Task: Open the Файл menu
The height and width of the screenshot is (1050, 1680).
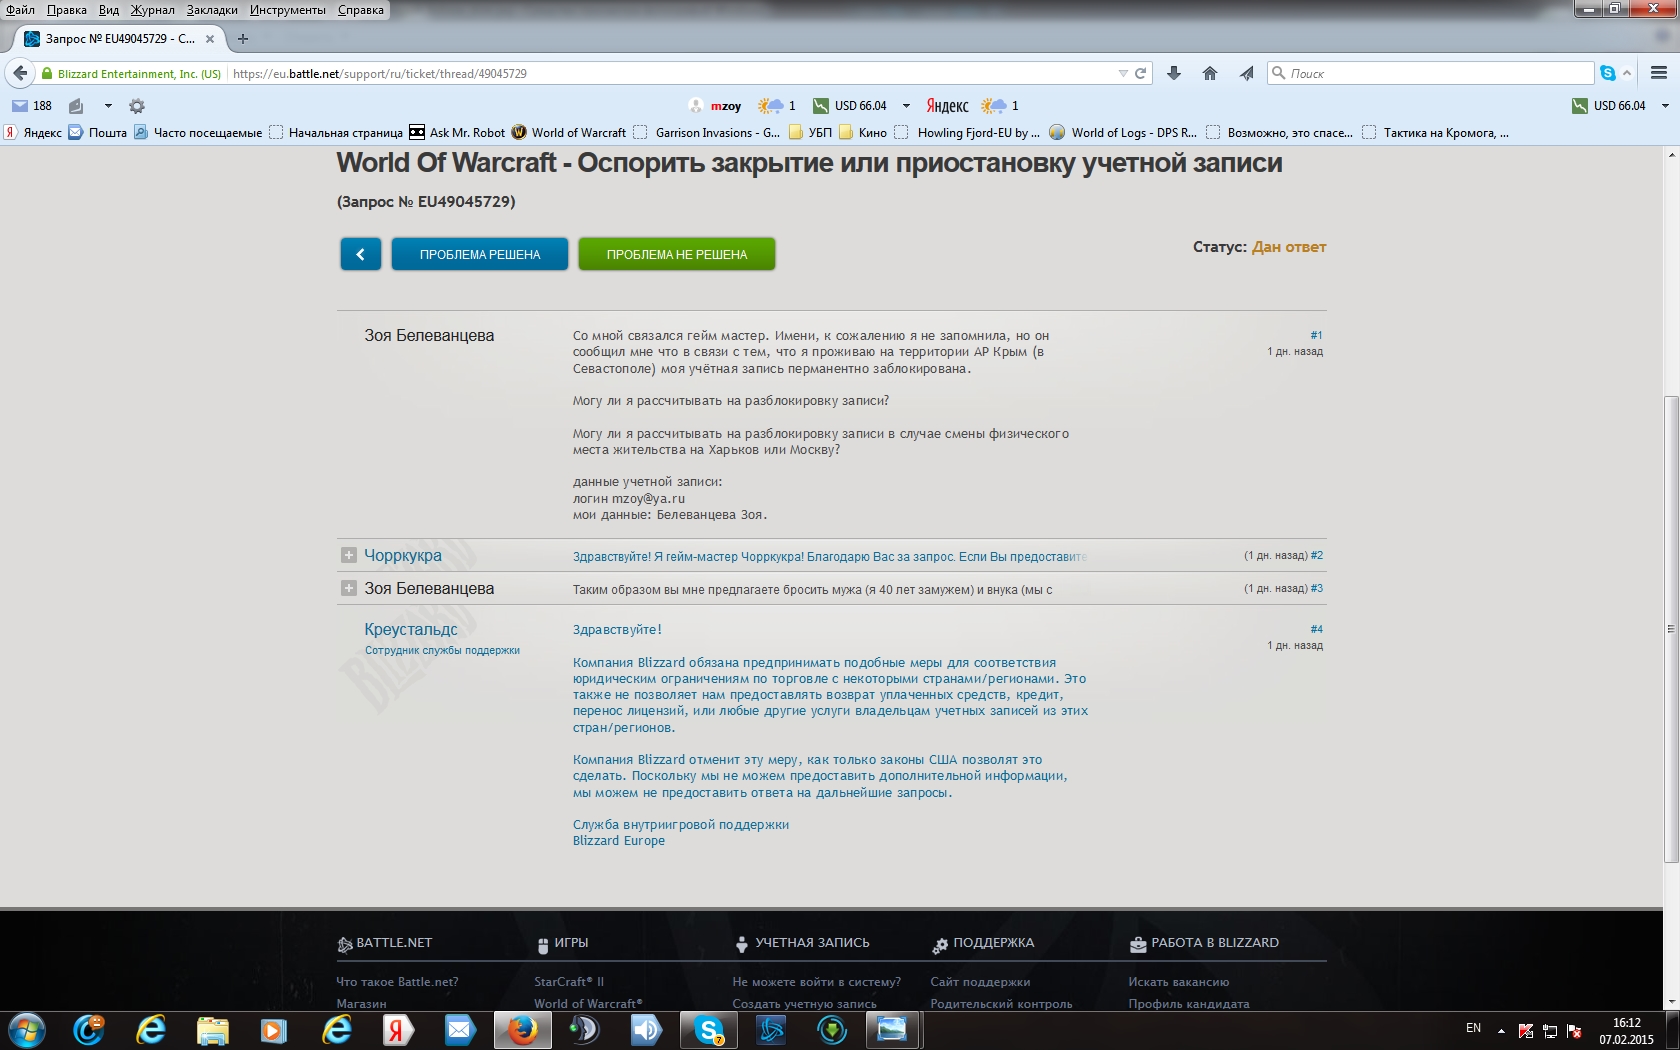Action: [20, 10]
